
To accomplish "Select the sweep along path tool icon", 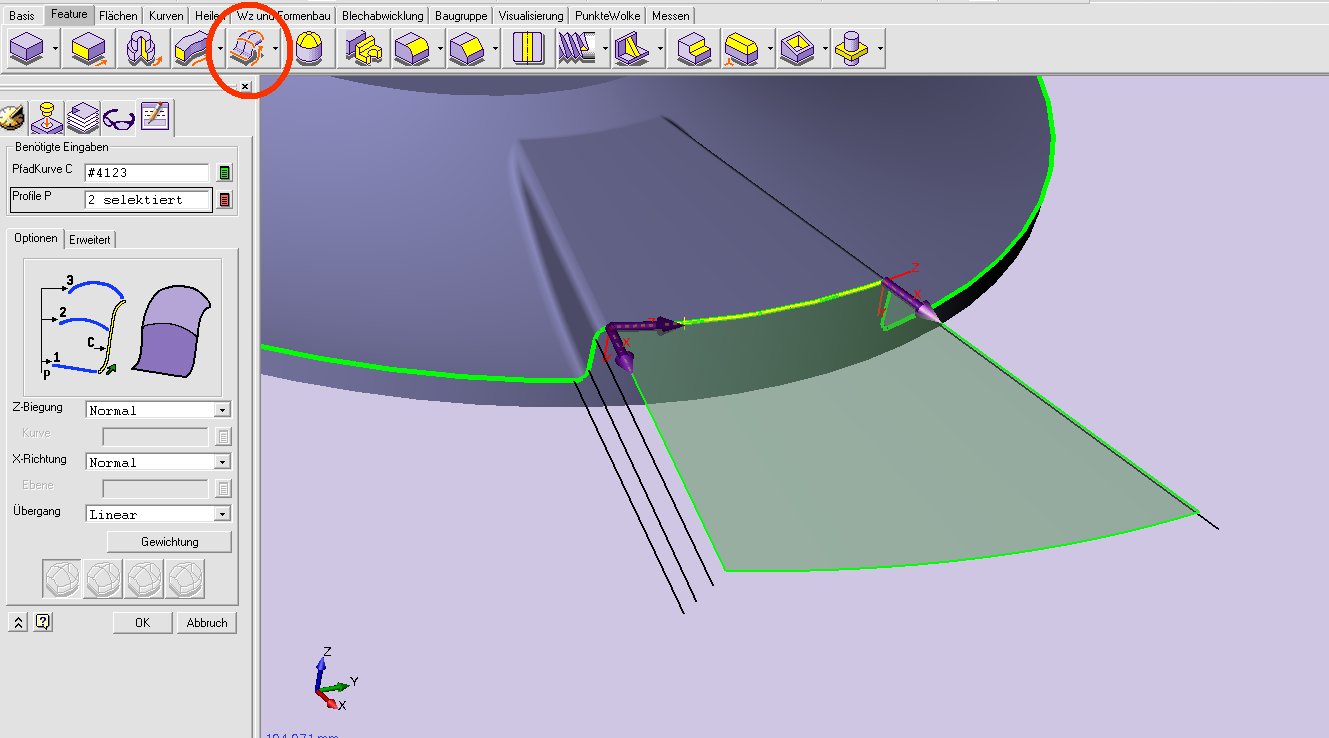I will pyautogui.click(x=192, y=48).
